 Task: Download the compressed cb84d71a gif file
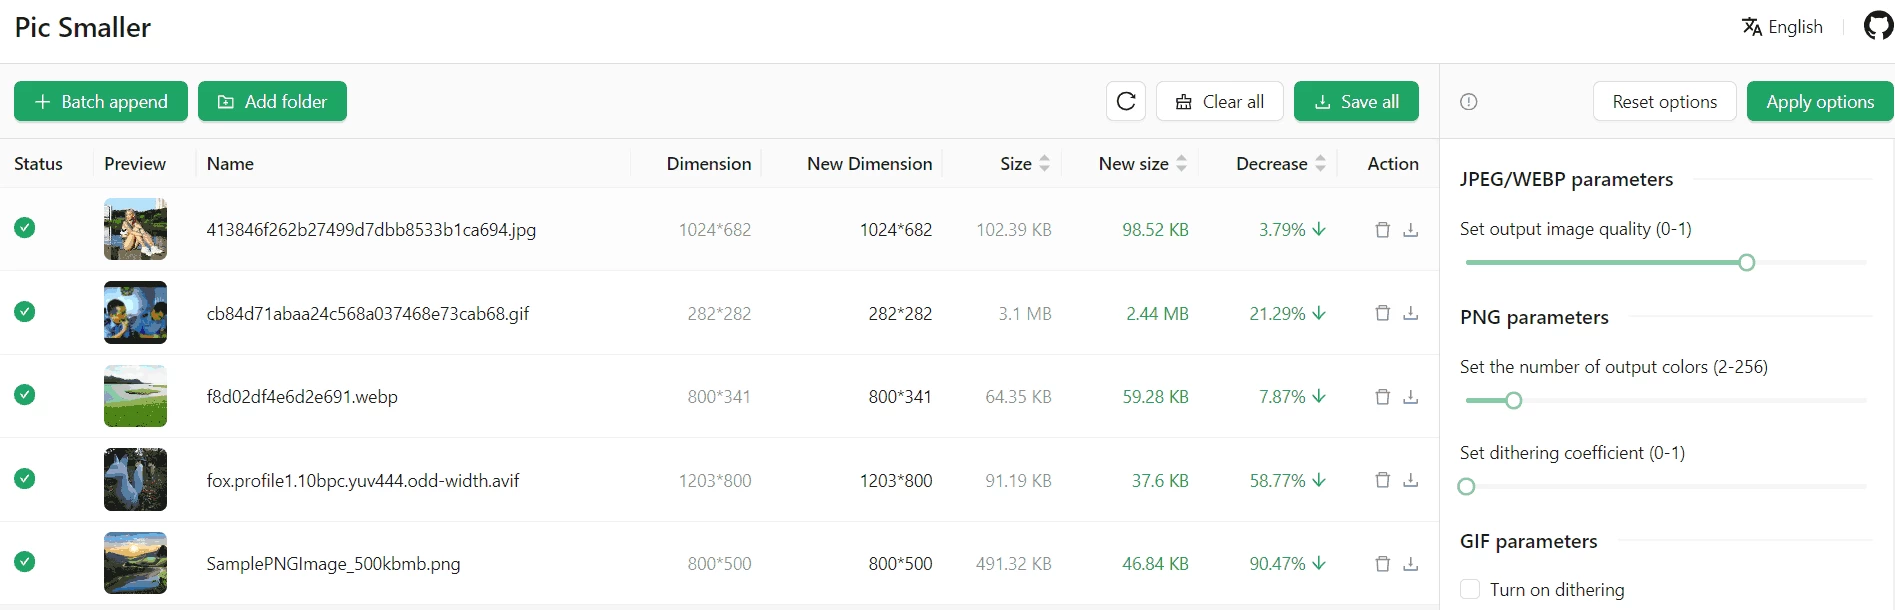[1410, 313]
